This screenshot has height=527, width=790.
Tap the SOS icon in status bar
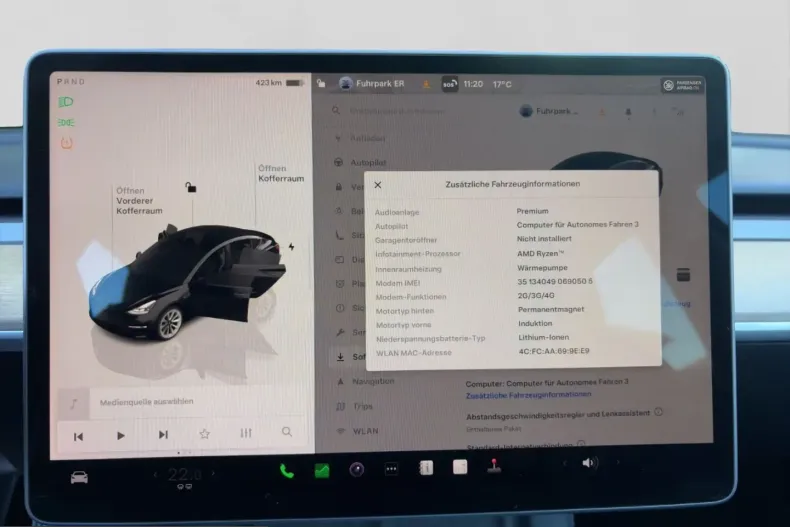click(x=449, y=84)
